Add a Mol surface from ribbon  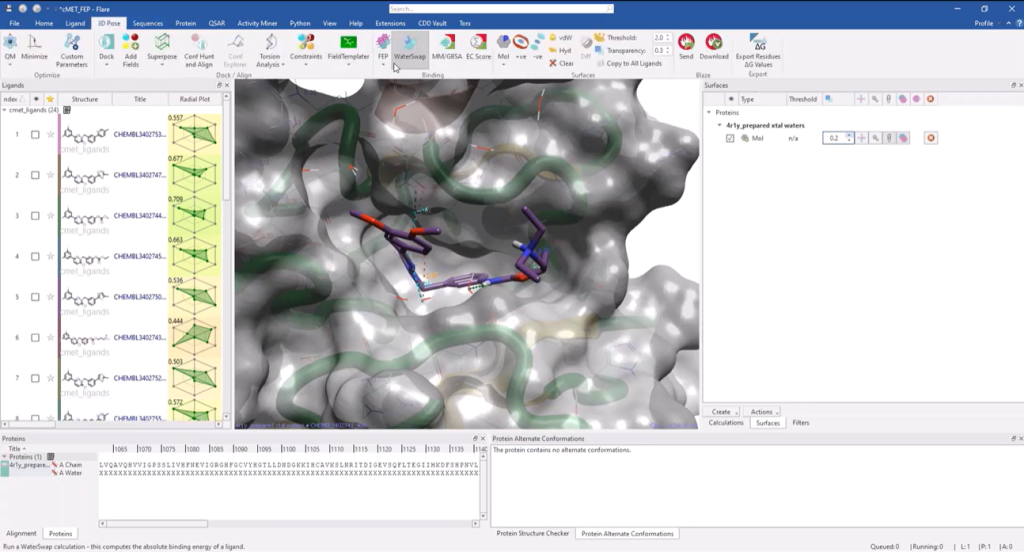point(503,47)
